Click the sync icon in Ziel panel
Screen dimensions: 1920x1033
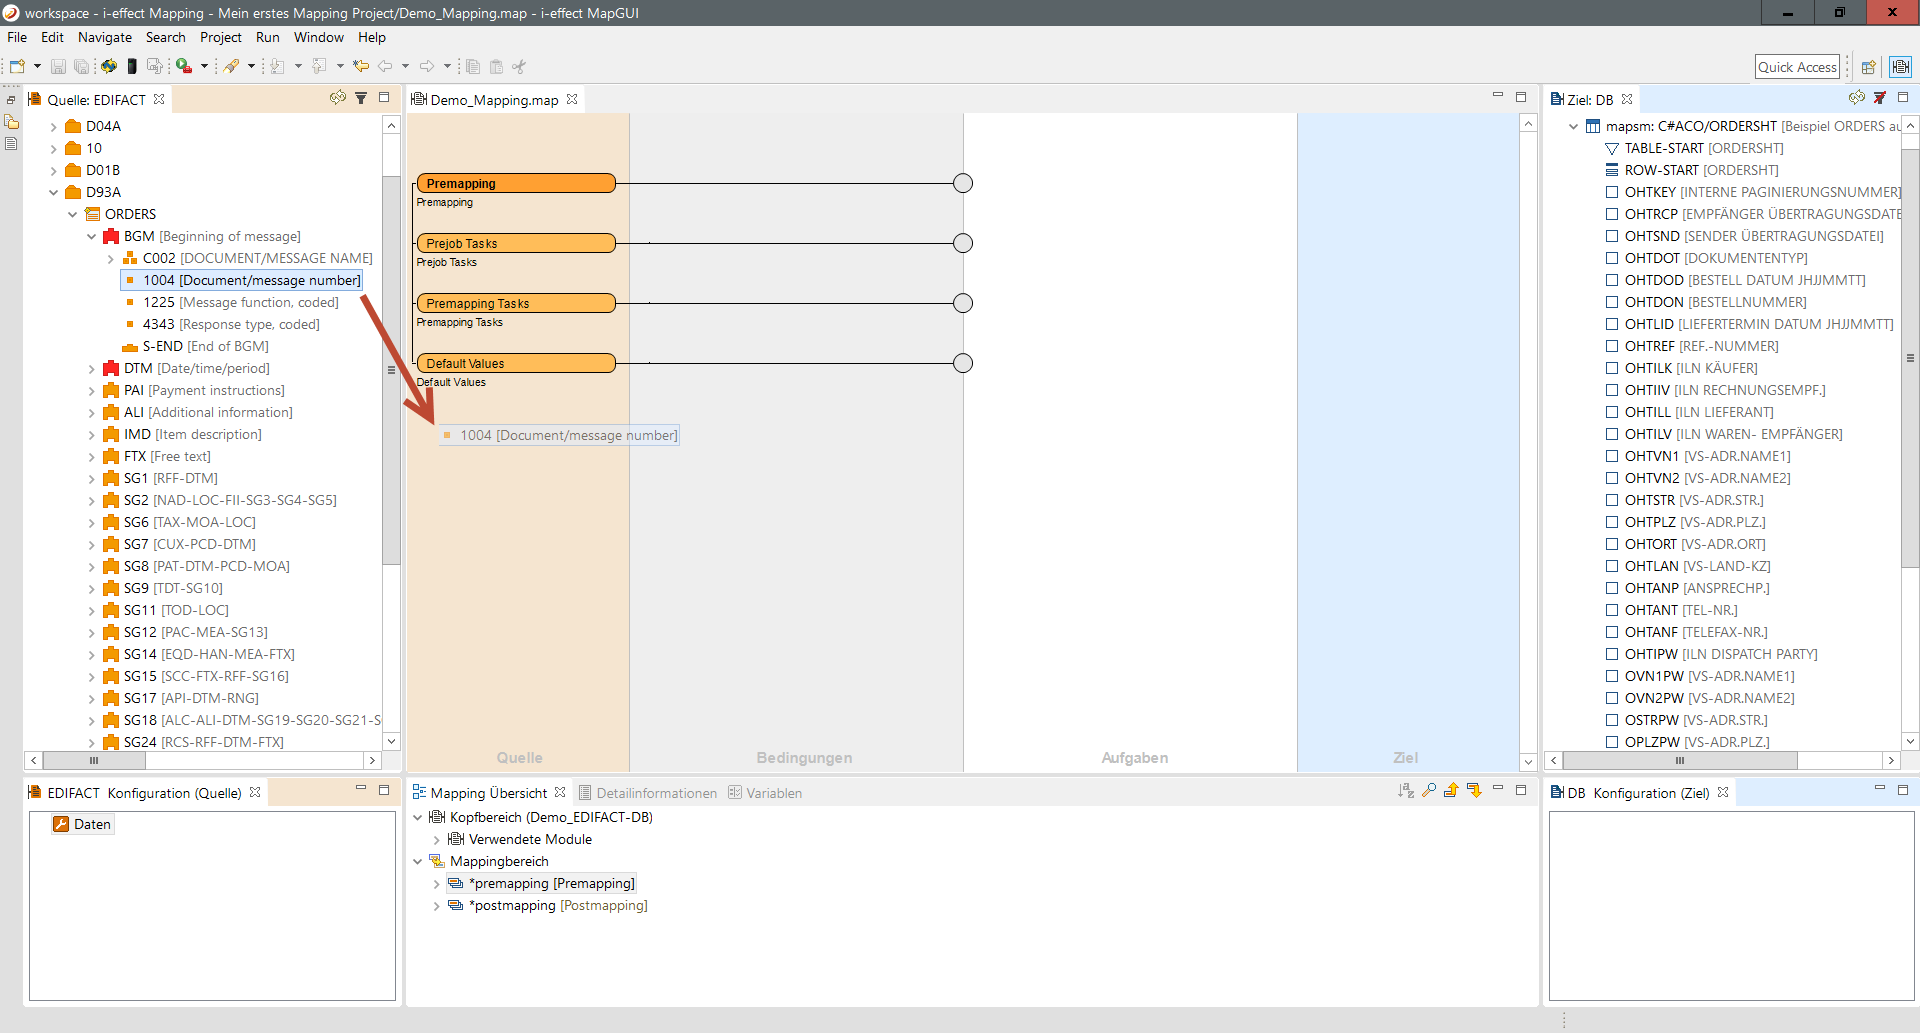[x=1856, y=98]
